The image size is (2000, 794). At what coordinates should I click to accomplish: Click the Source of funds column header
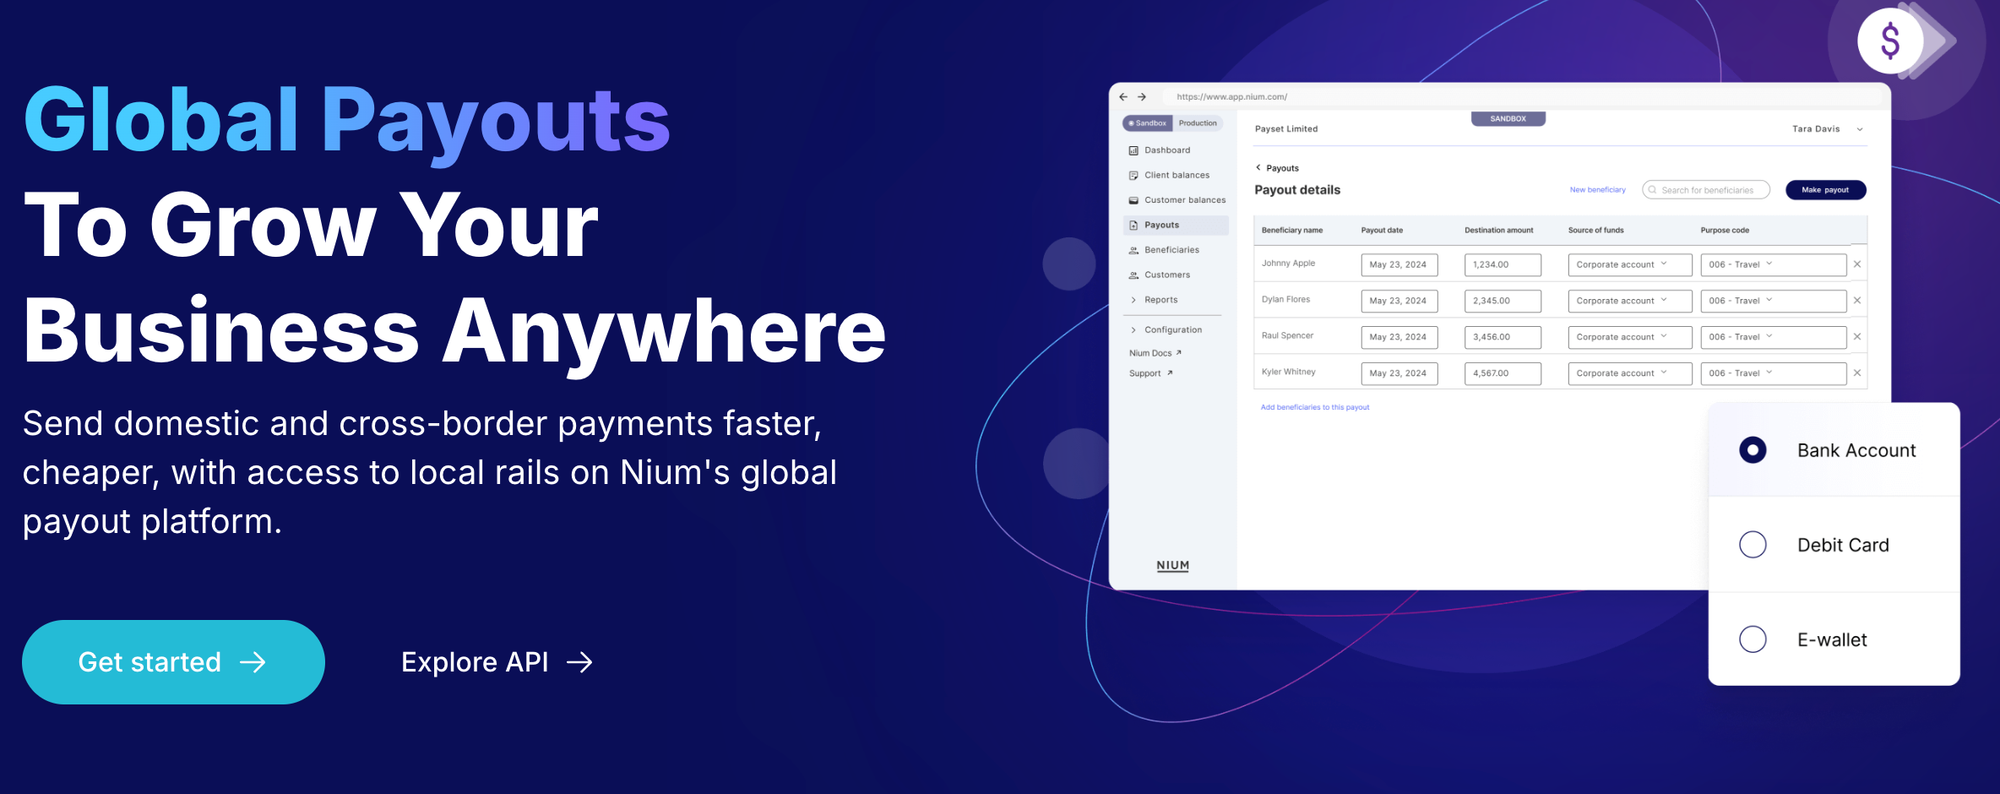tap(1596, 231)
